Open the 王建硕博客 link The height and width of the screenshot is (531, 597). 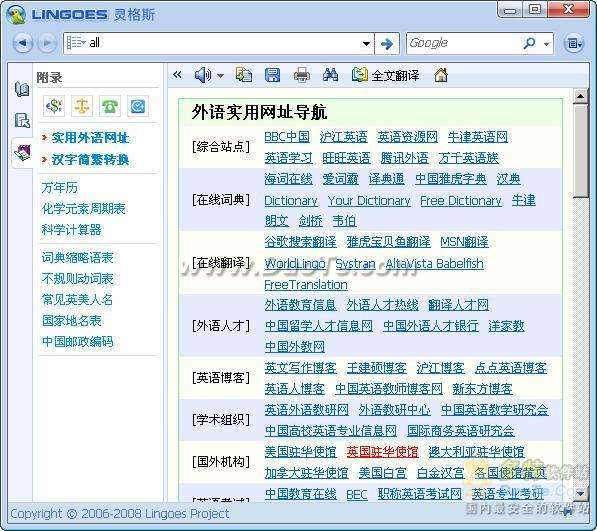377,368
